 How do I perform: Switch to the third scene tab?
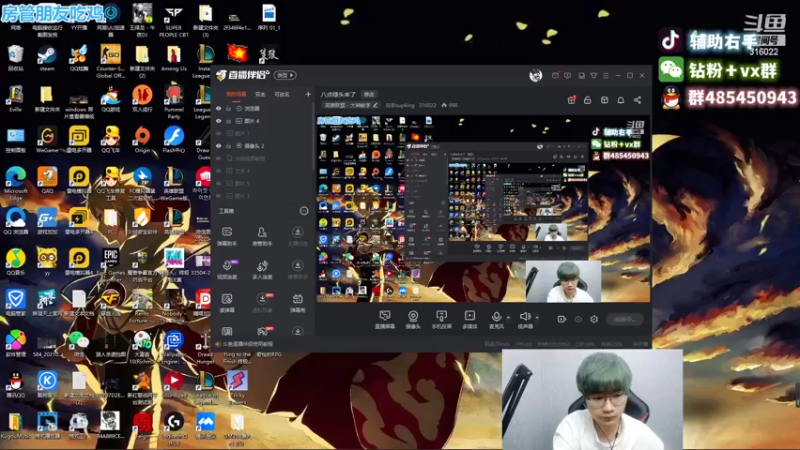click(282, 94)
